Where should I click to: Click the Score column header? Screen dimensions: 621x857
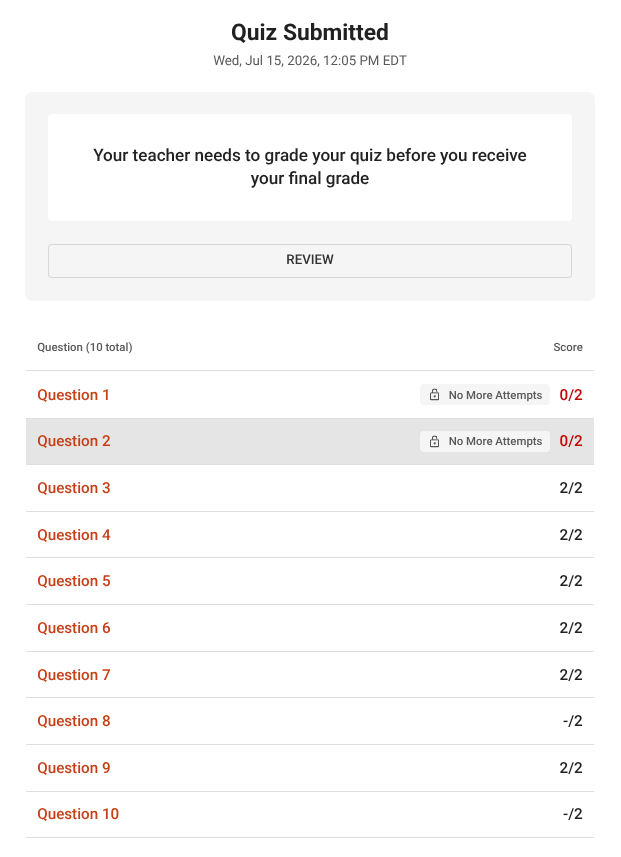[568, 347]
